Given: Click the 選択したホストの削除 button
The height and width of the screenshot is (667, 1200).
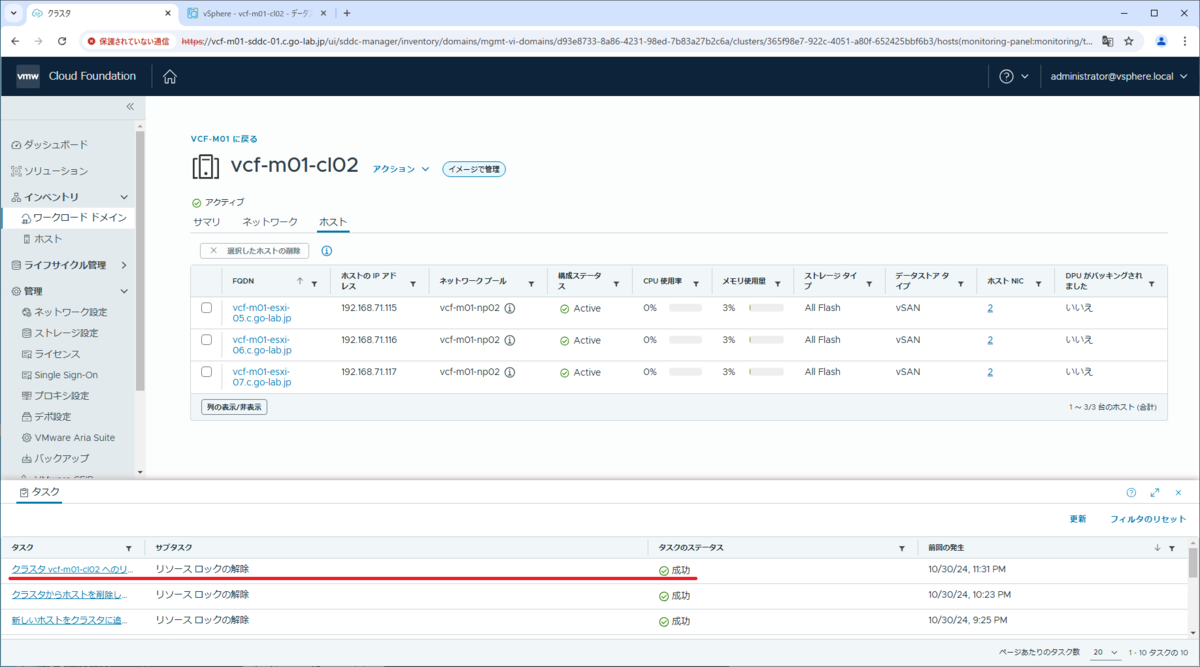Looking at the screenshot, I should pos(255,251).
